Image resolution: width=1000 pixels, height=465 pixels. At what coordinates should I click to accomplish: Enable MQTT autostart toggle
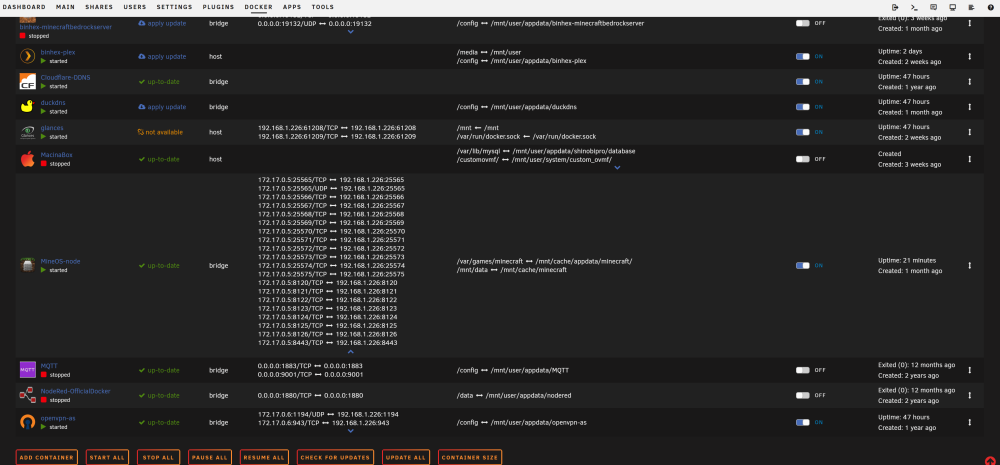click(x=802, y=370)
